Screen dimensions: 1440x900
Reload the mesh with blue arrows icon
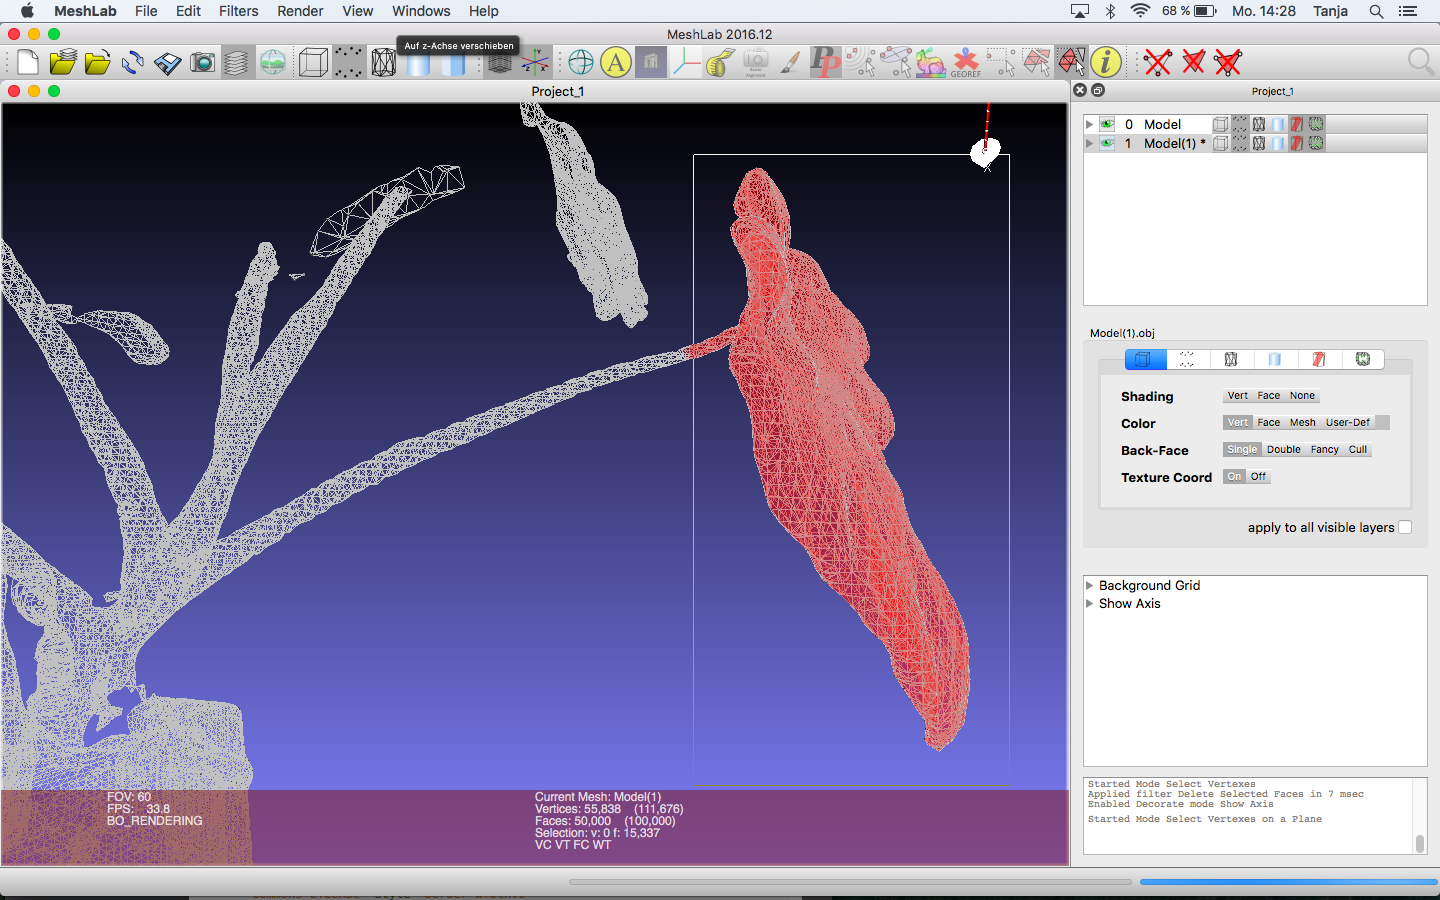pos(132,63)
